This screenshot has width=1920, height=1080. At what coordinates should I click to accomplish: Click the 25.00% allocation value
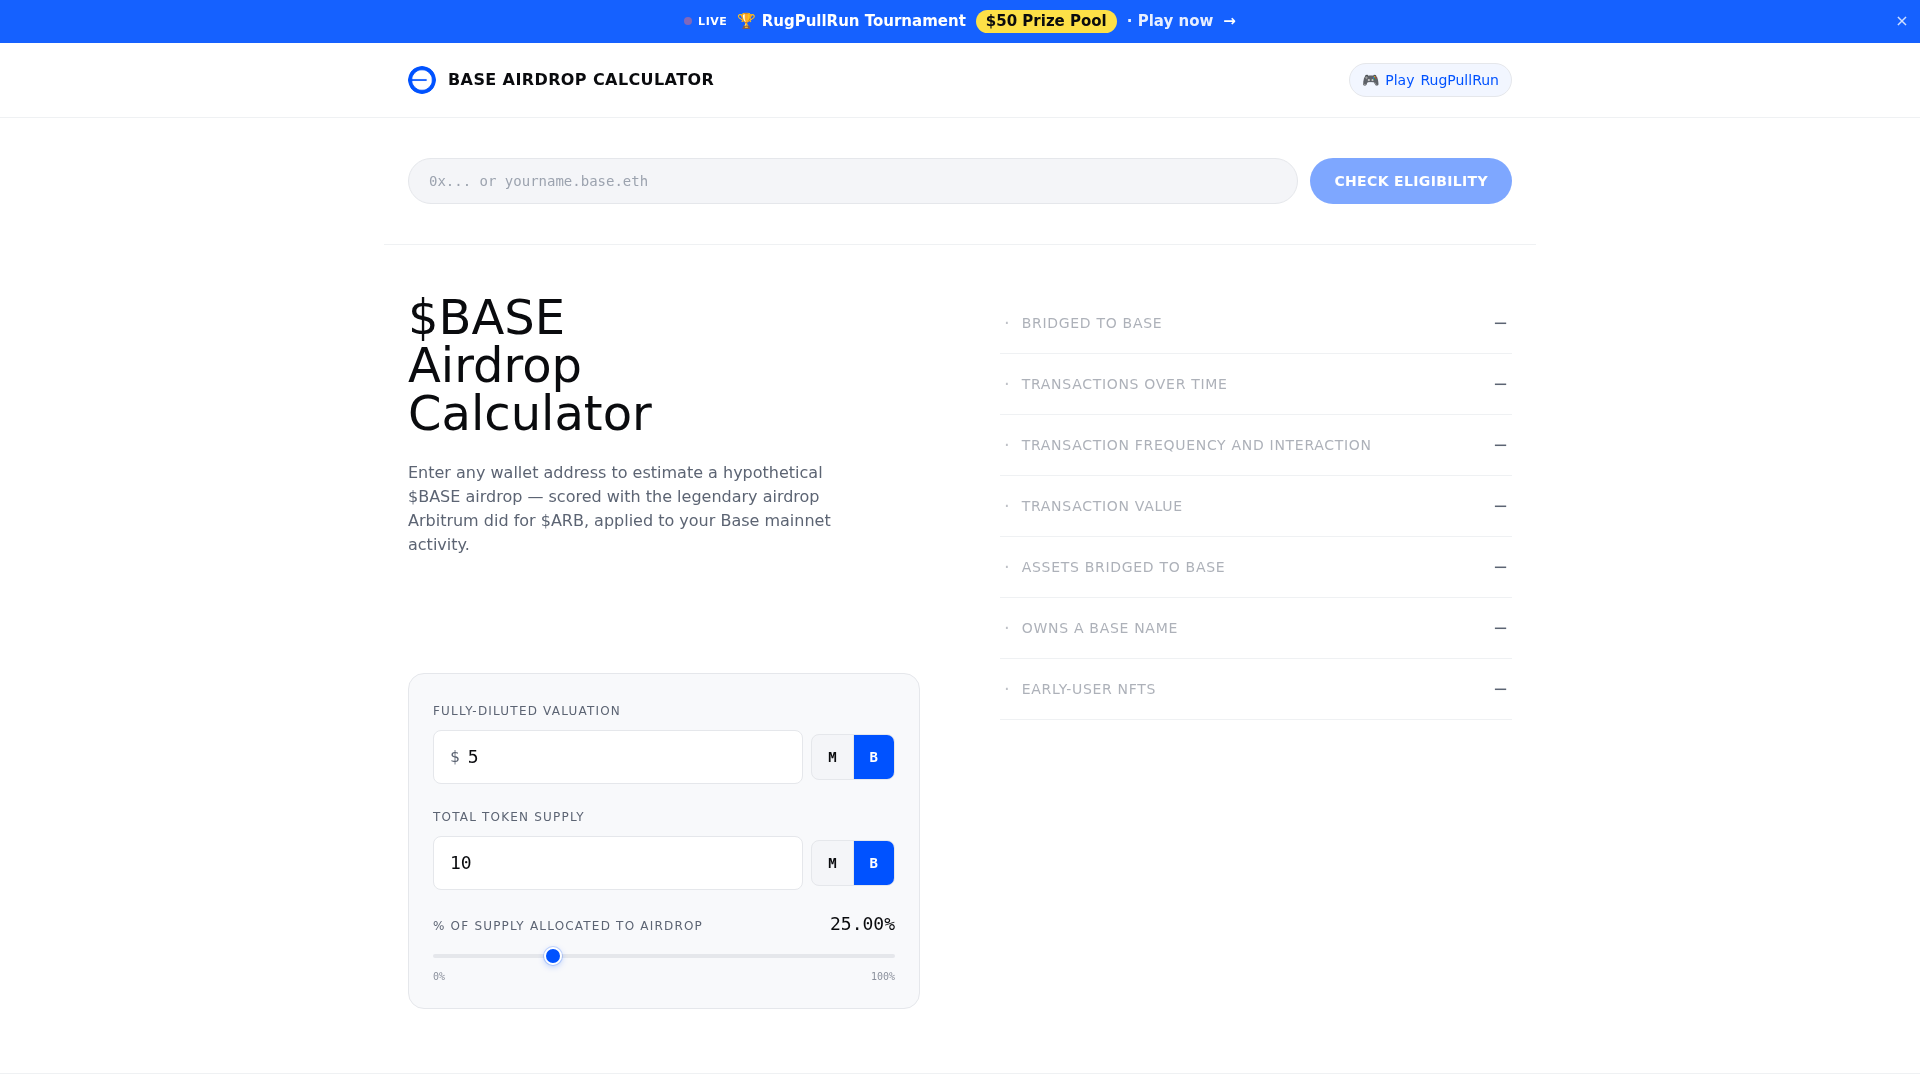[862, 924]
